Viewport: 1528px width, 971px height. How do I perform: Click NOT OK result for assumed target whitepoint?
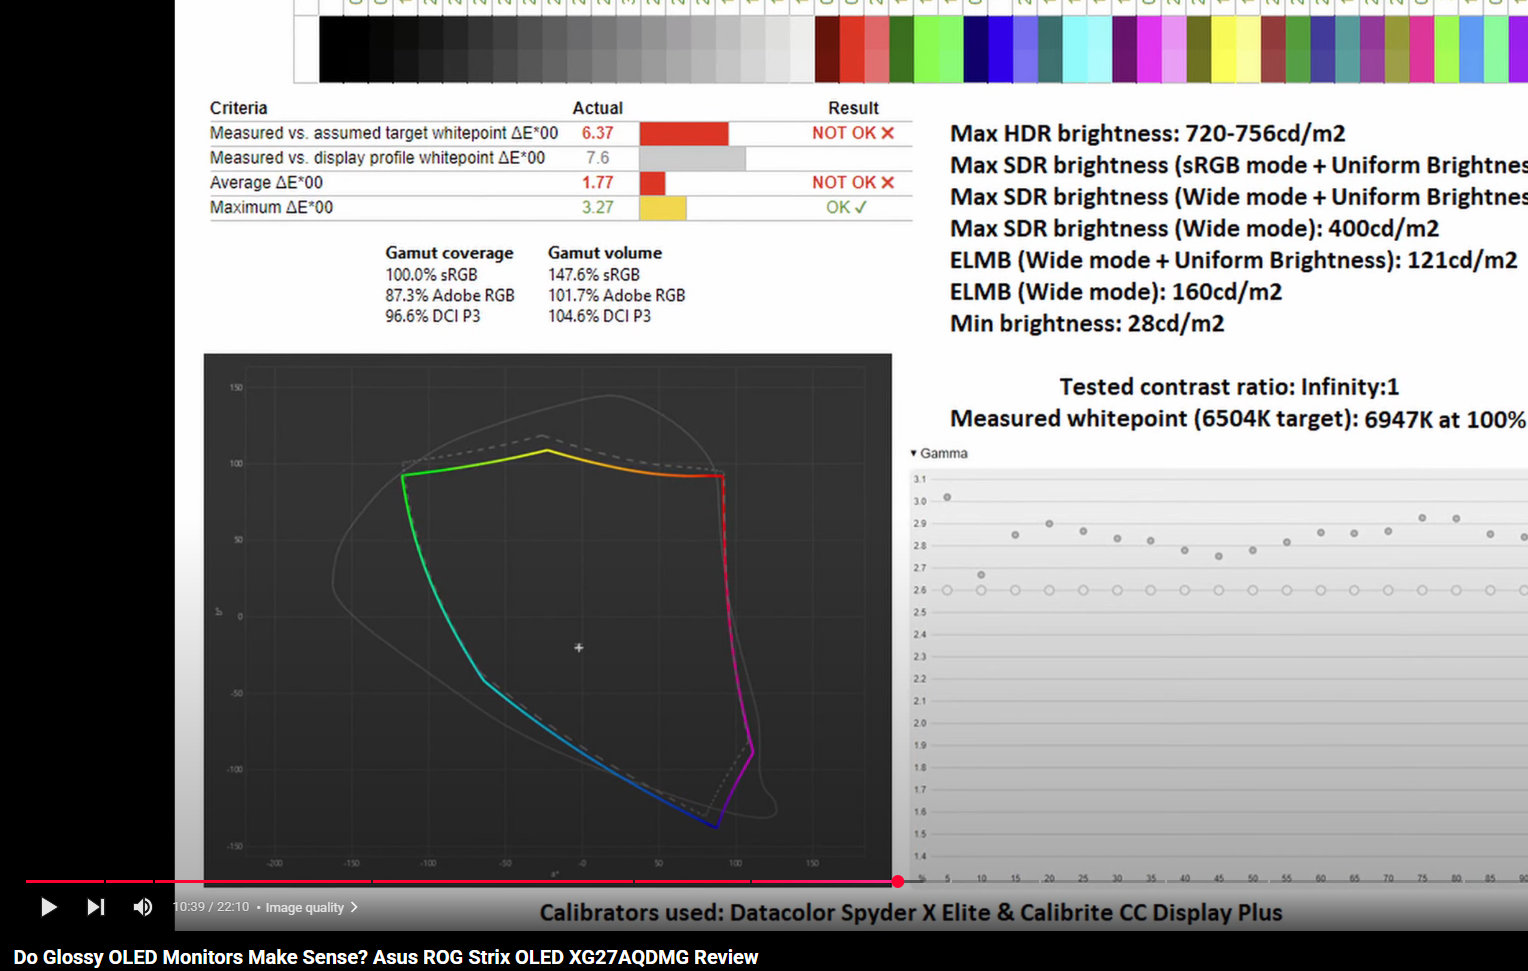[x=853, y=133]
